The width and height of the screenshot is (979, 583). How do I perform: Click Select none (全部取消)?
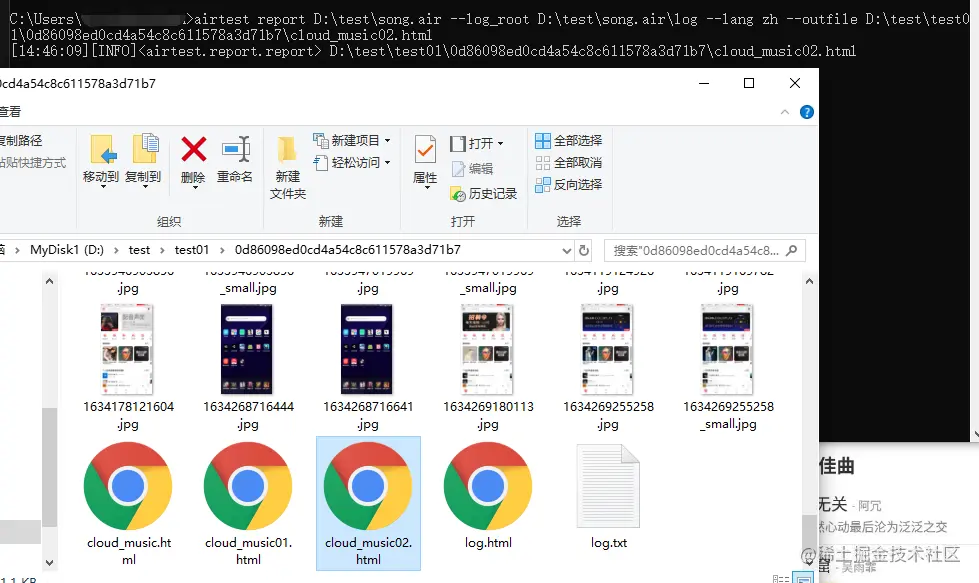point(569,163)
